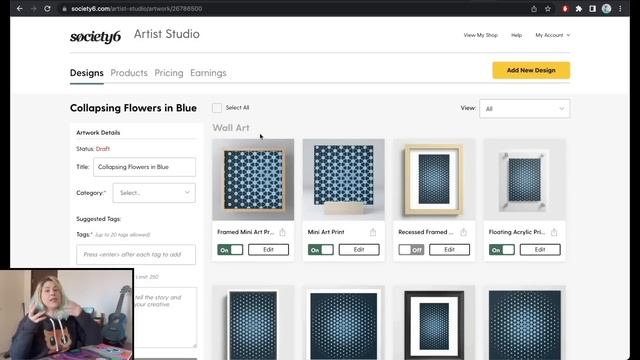This screenshot has width=640, height=360.
Task: Reload the page with refresh icon
Action: click(47, 9)
